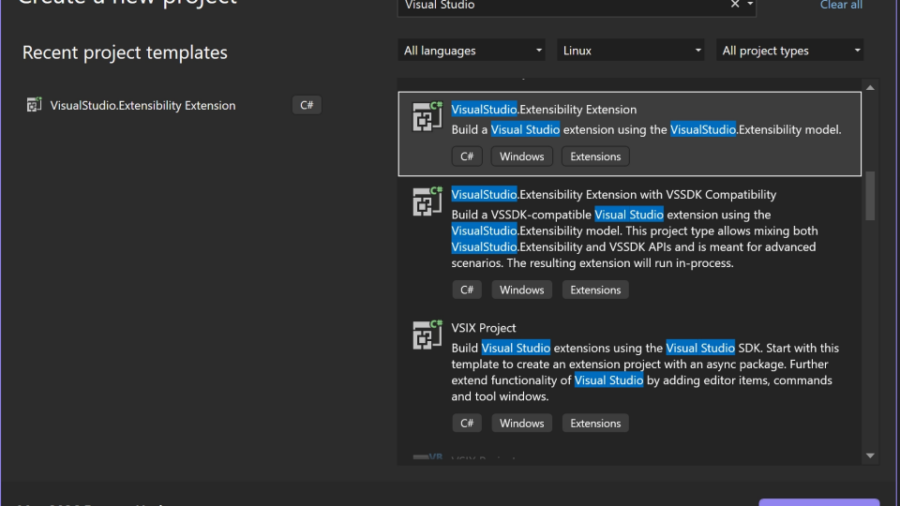The height and width of the screenshot is (506, 900).
Task: Click Extensions tag under VSSDK Compatibility template
Action: pyautogui.click(x=595, y=290)
